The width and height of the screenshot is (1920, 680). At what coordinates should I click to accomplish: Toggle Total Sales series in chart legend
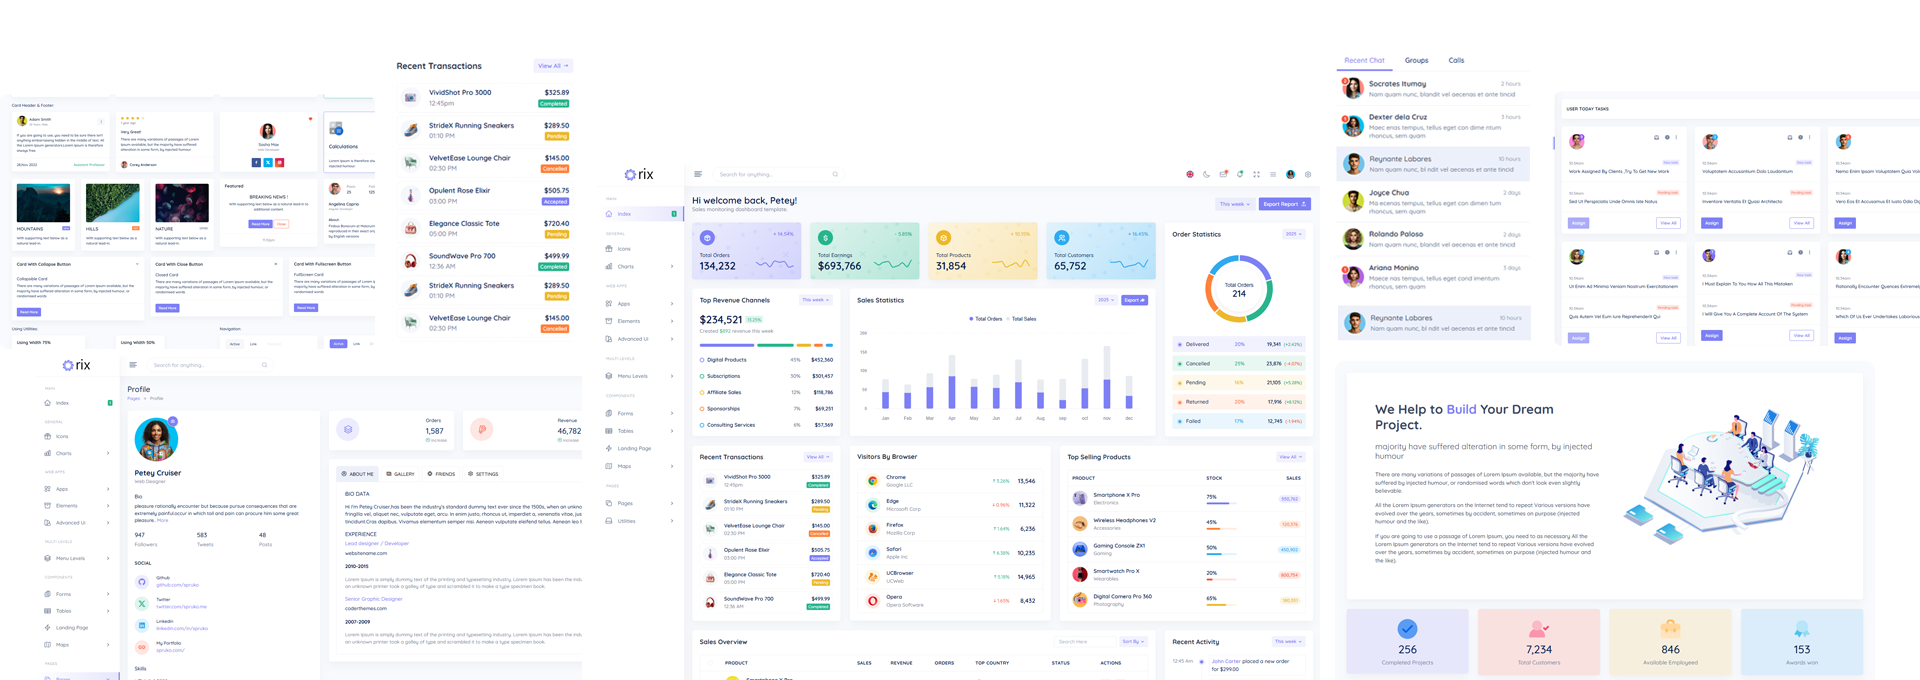tap(1023, 319)
